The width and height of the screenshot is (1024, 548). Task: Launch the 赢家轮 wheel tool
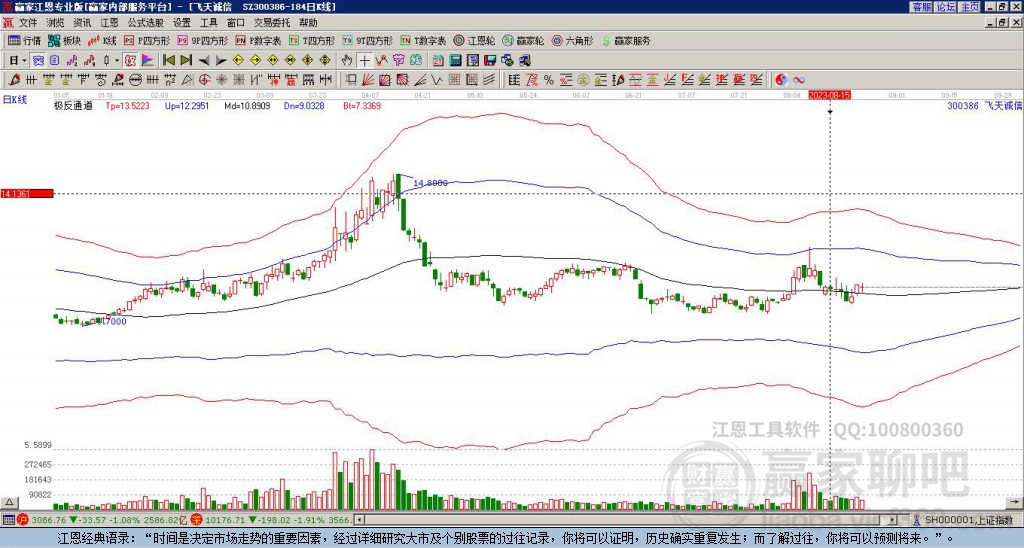point(523,40)
